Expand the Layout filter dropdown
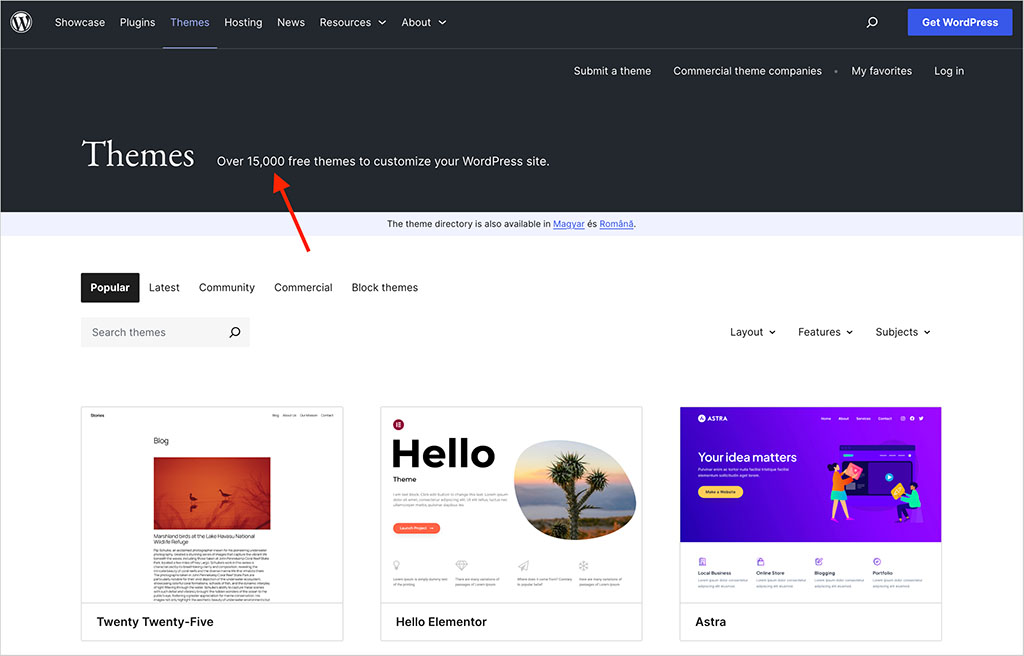This screenshot has width=1024, height=656. pyautogui.click(x=752, y=332)
